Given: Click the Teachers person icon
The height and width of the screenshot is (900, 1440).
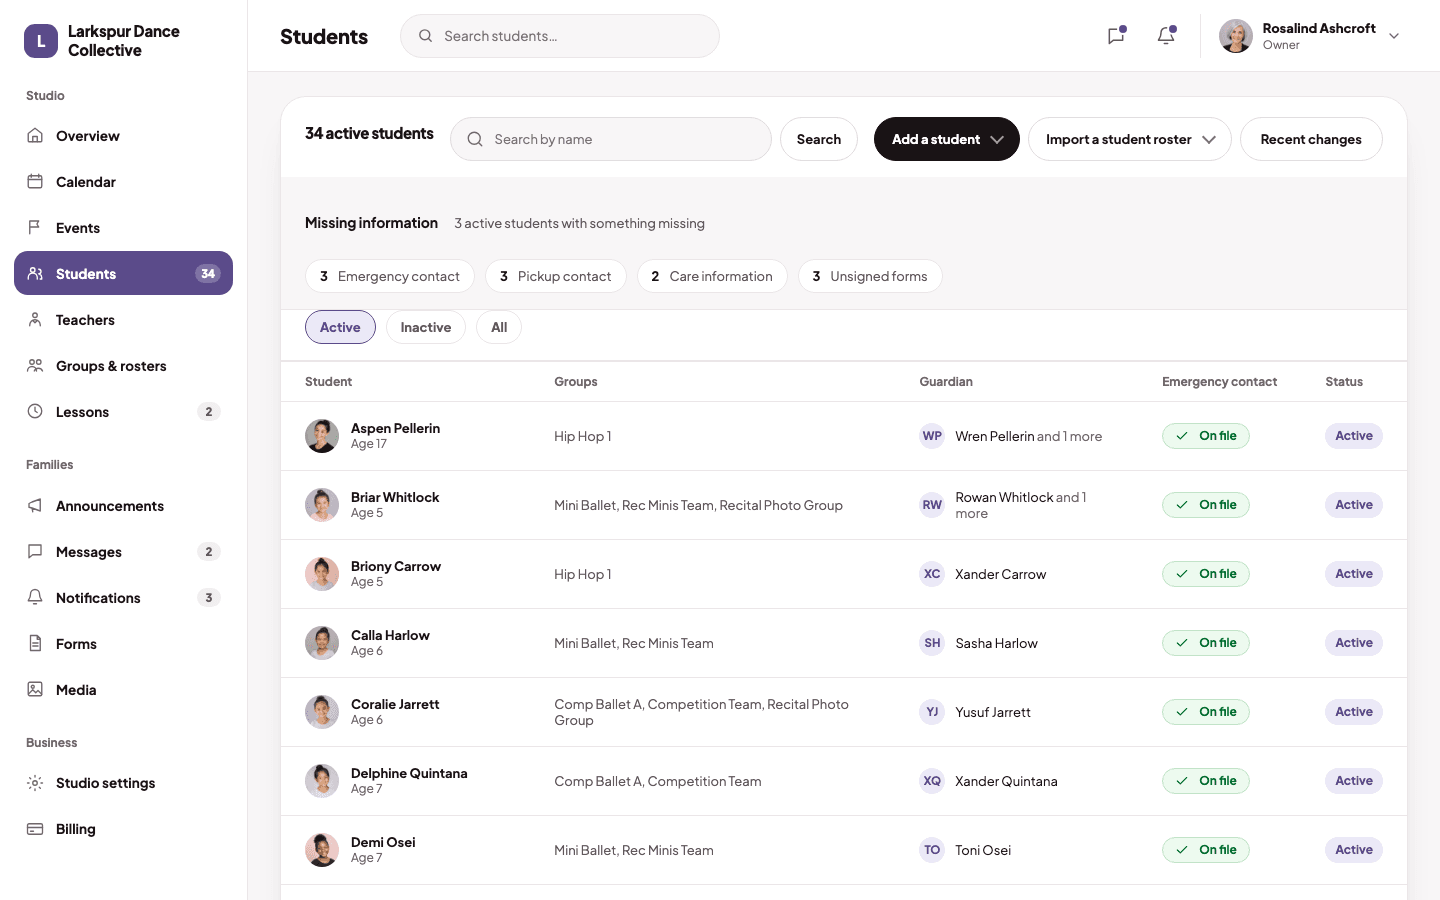Looking at the screenshot, I should pos(35,320).
